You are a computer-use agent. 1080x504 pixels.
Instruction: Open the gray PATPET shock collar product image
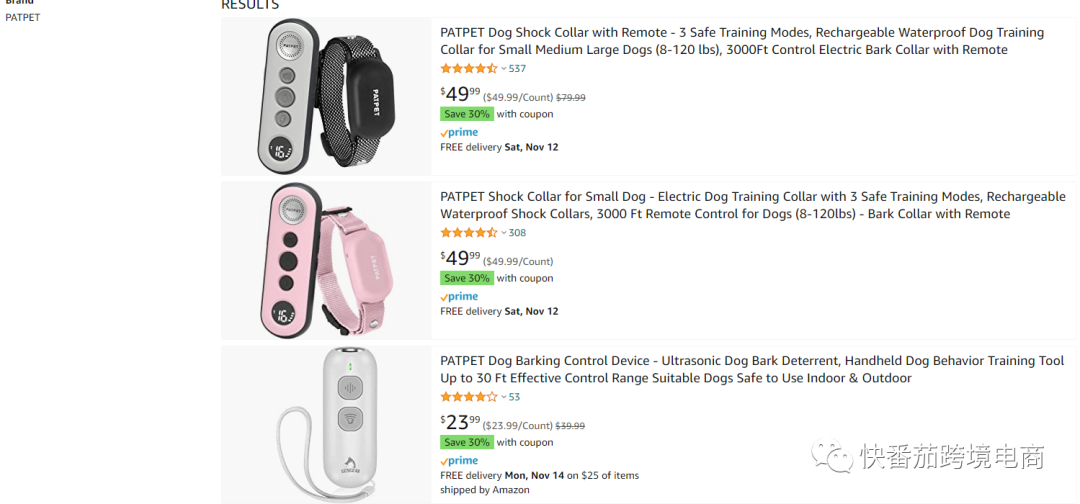coord(326,96)
